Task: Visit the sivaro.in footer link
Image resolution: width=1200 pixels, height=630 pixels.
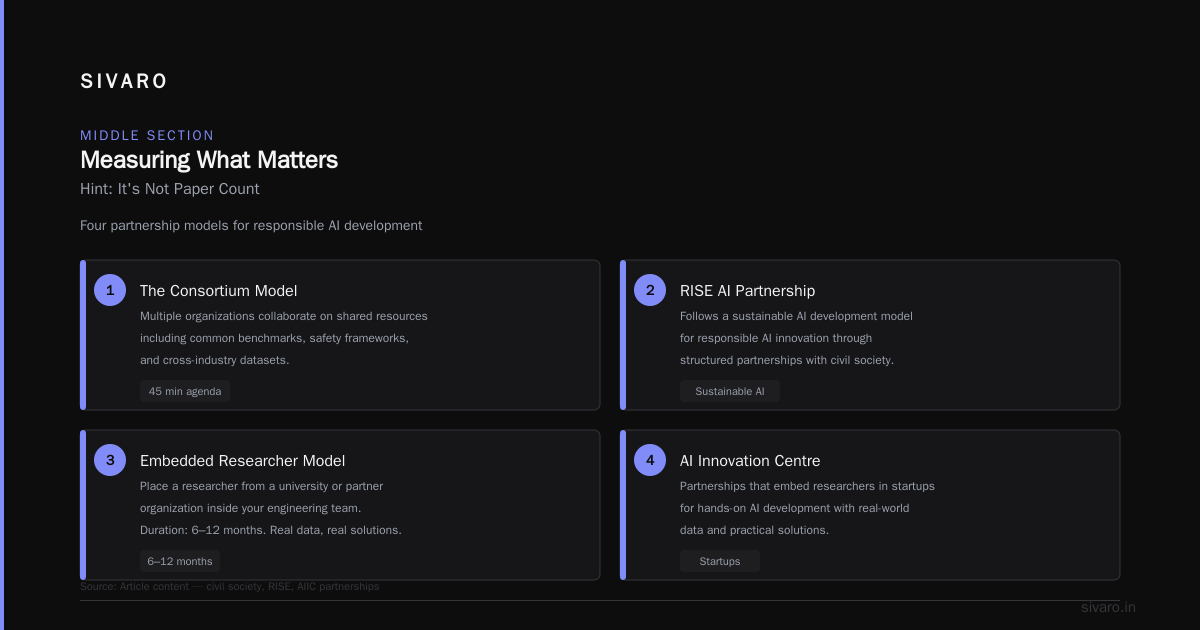Action: [1108, 607]
